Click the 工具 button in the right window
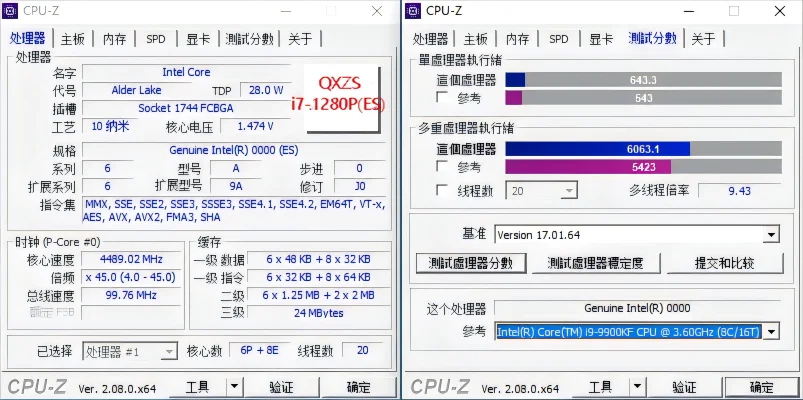Viewport: 803px width, 400px height. (x=600, y=387)
